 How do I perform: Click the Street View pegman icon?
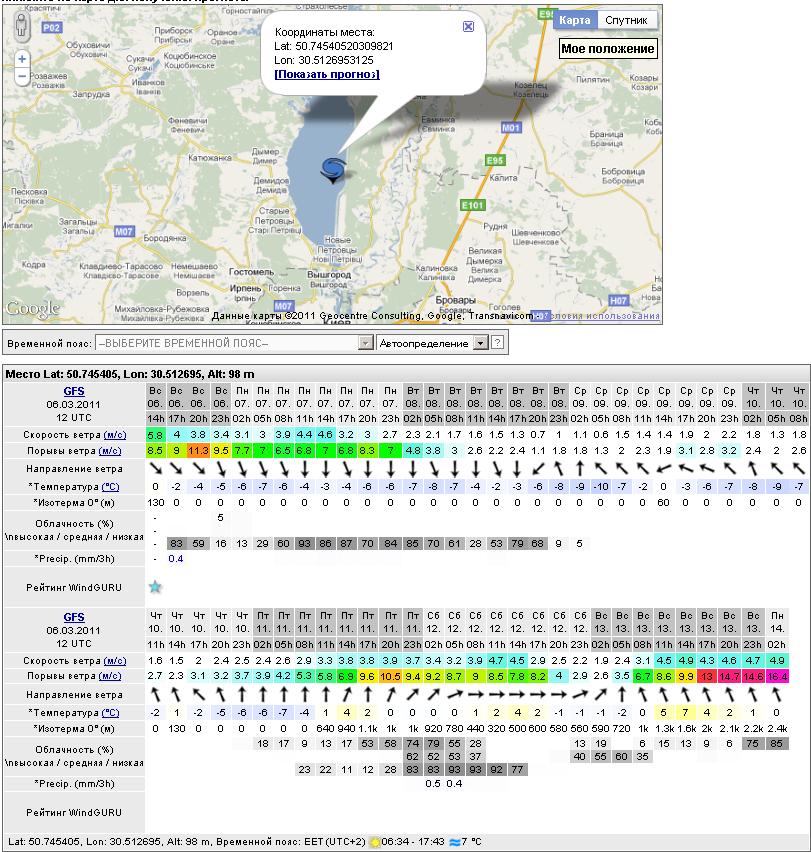point(22,27)
